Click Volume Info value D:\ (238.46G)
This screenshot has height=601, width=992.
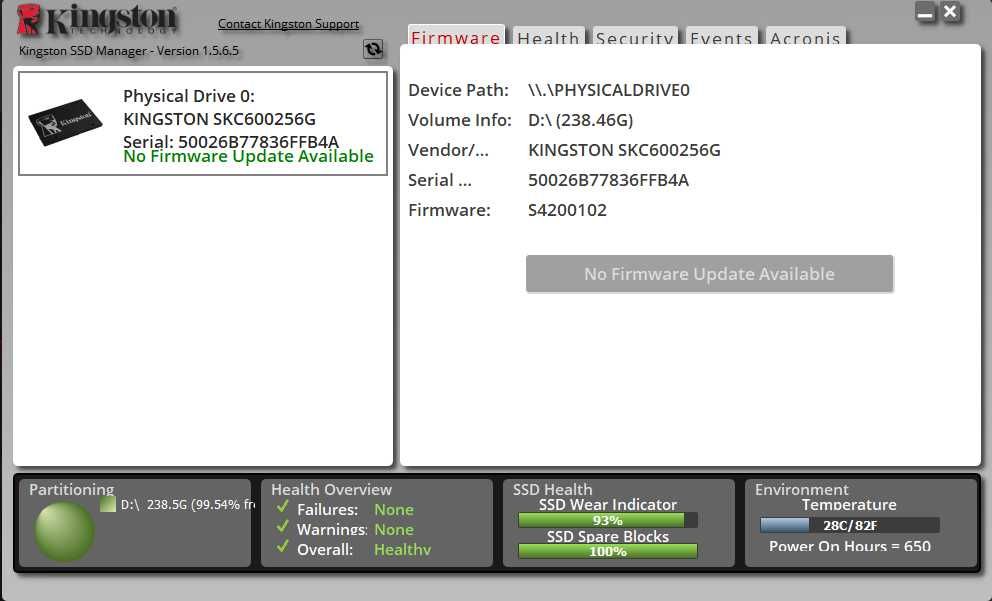point(580,120)
